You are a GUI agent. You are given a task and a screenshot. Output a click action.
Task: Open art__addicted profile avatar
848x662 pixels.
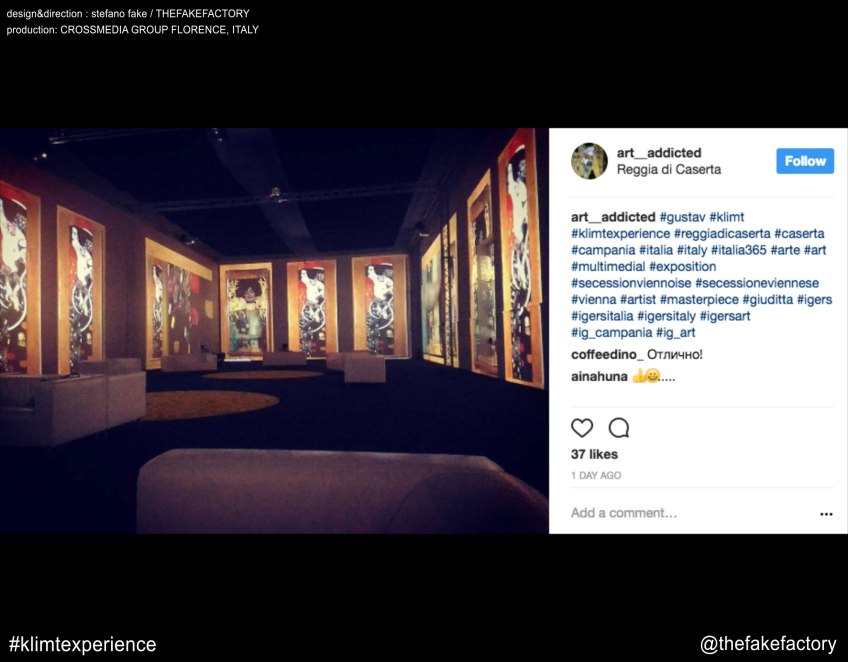coord(589,161)
